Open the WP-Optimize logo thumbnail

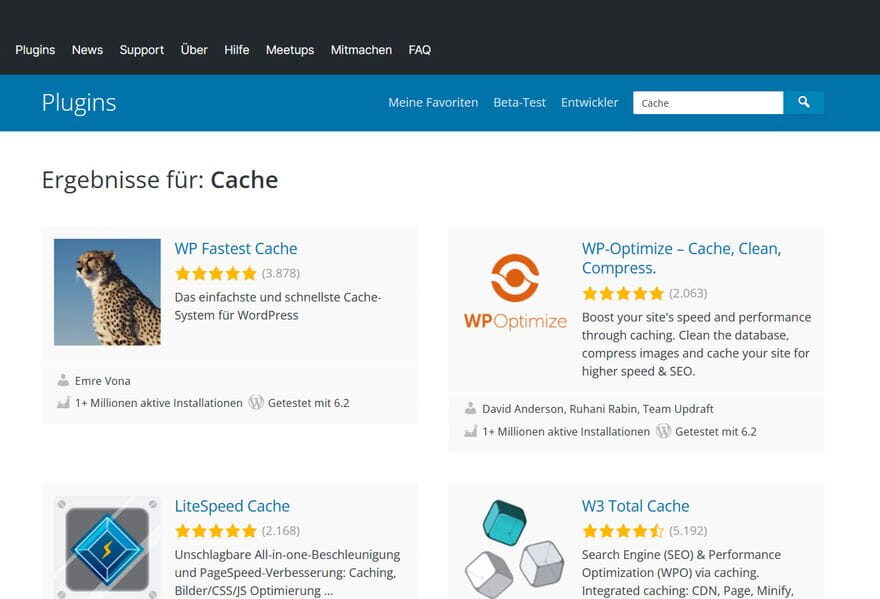click(515, 292)
